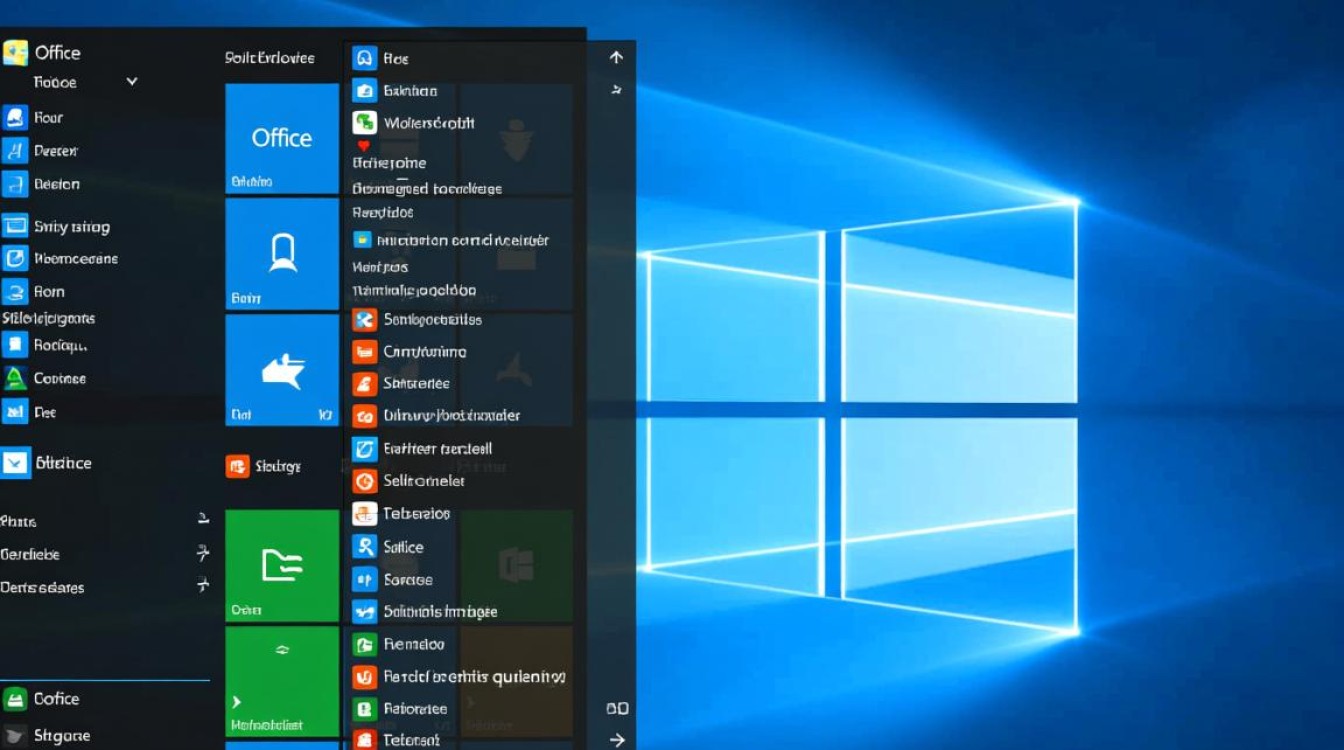Viewport: 1344px width, 750px height.
Task: Open the green tile with the folder icon
Action: pyautogui.click(x=282, y=566)
